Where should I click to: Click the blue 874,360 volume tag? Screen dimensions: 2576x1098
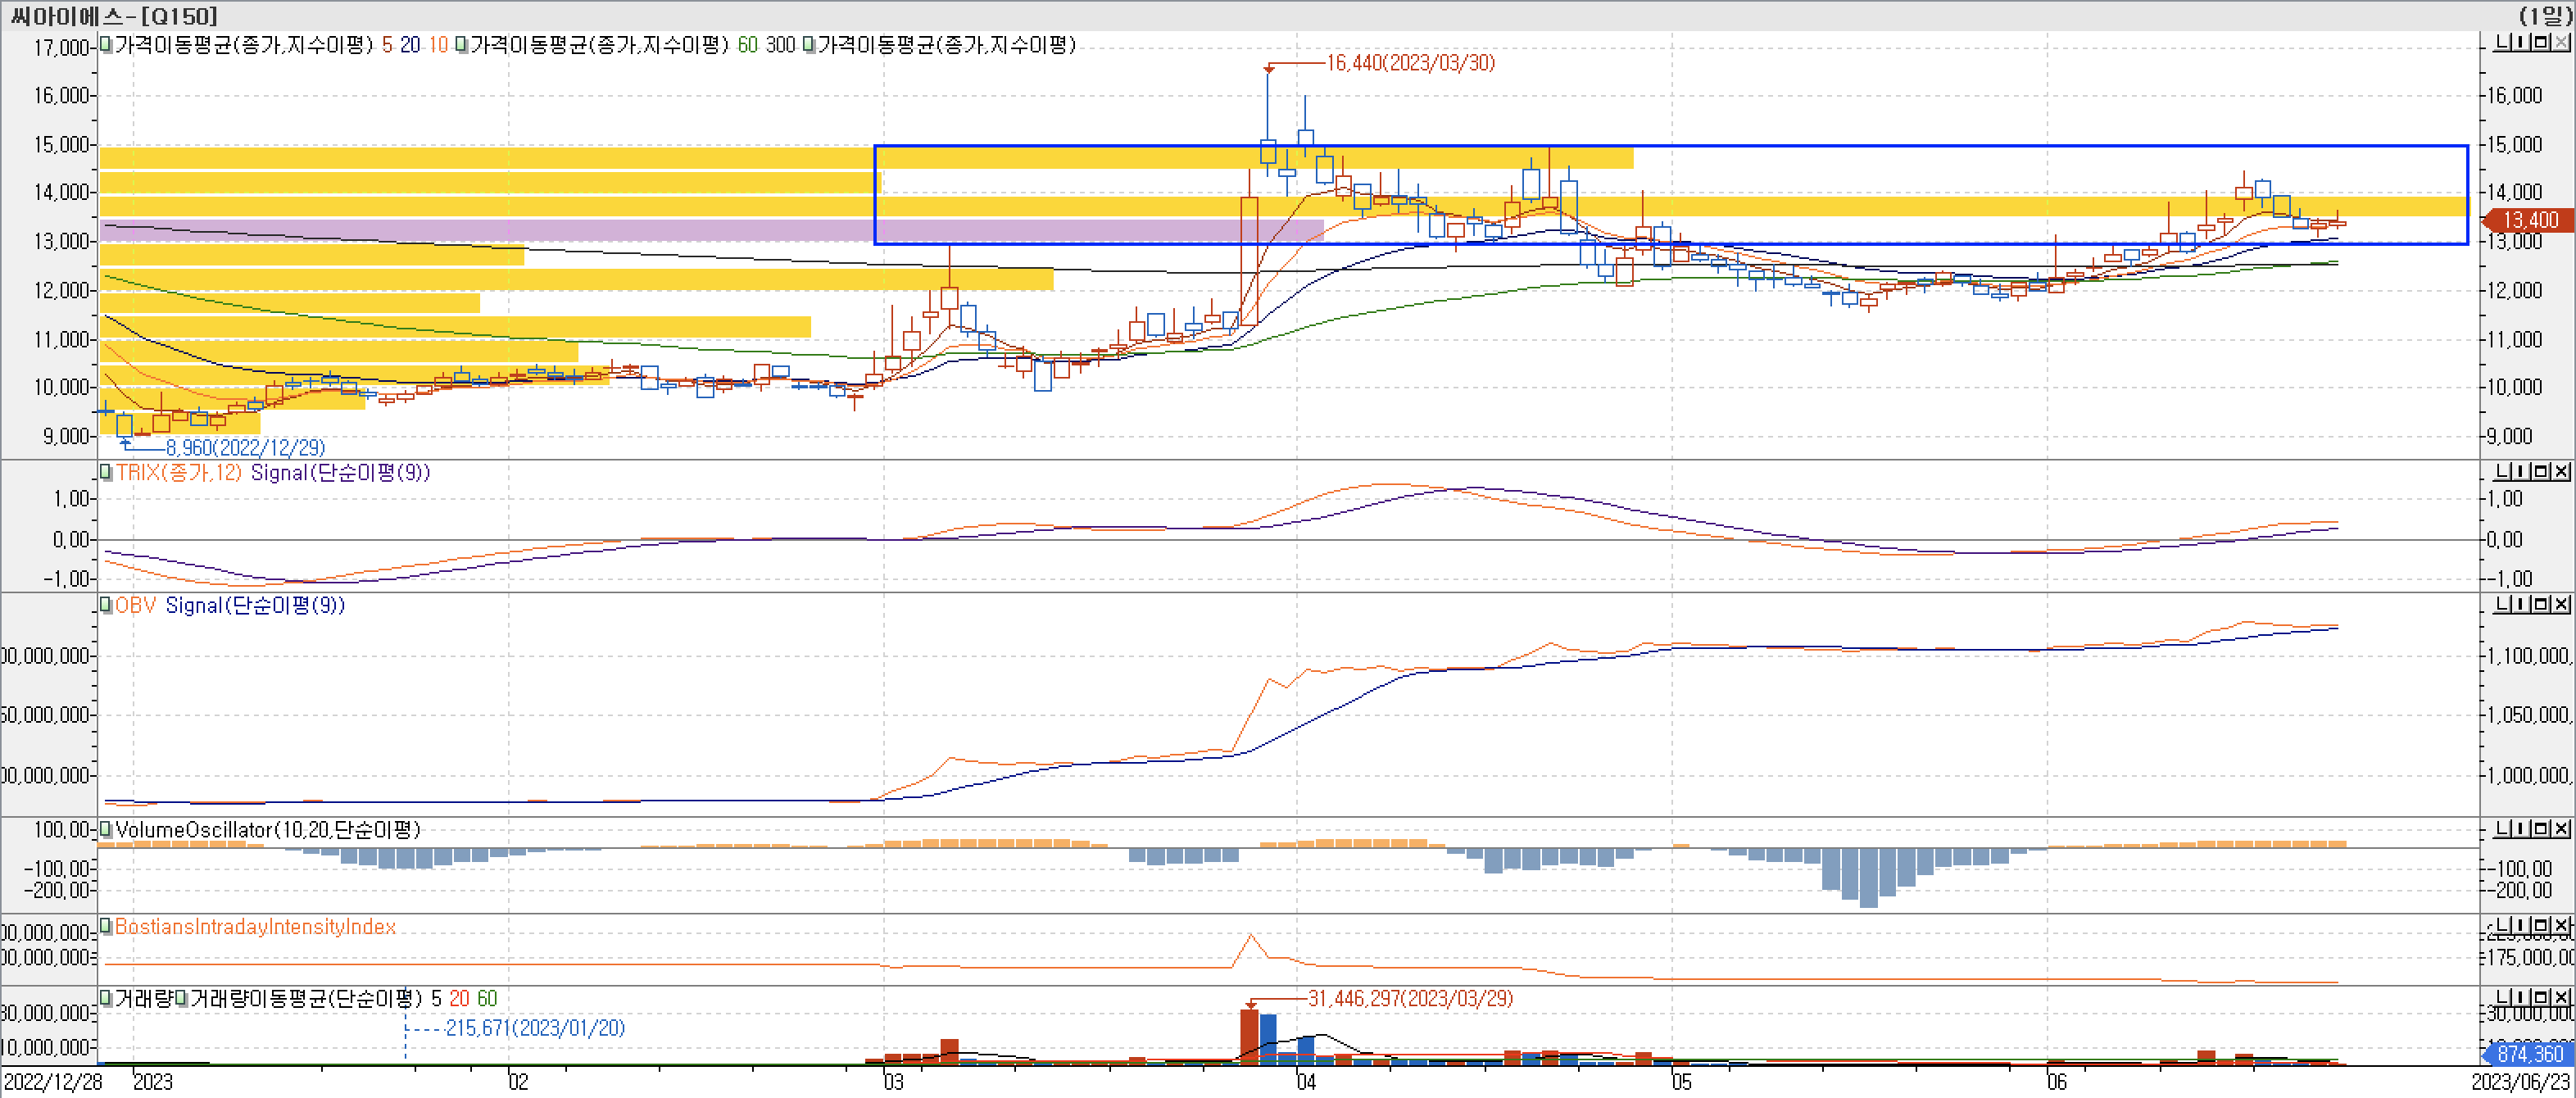(2529, 1054)
